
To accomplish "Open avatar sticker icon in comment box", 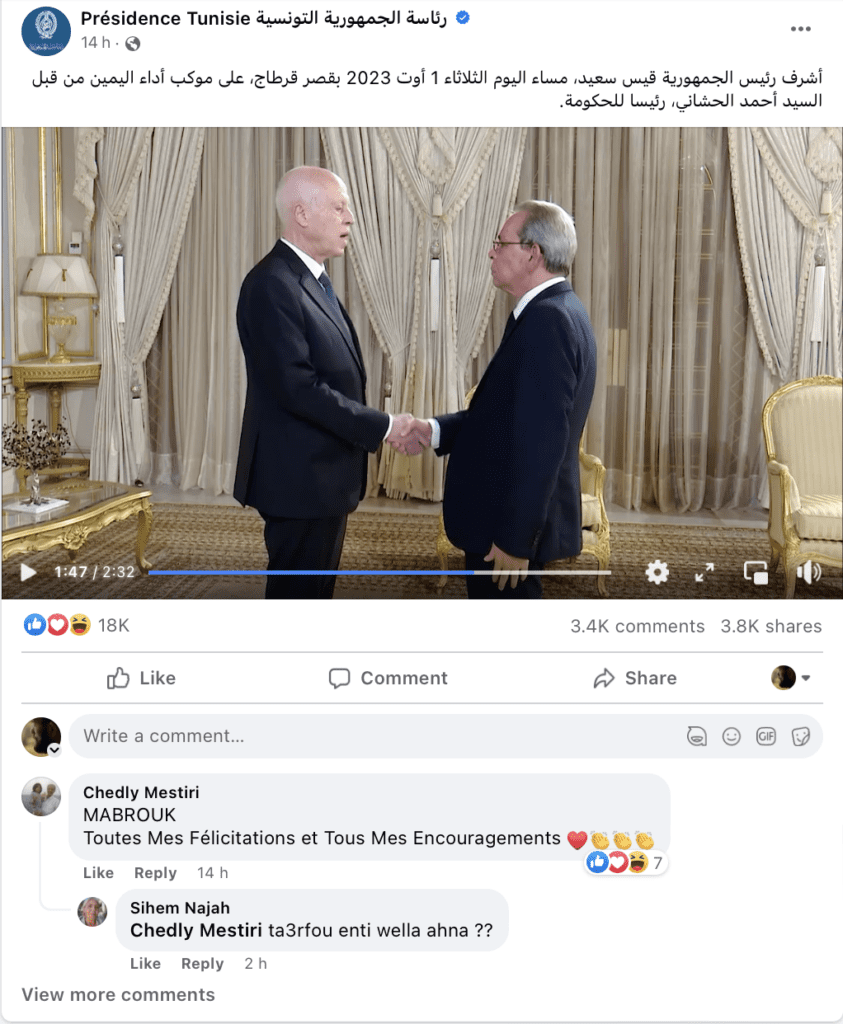I will point(697,737).
